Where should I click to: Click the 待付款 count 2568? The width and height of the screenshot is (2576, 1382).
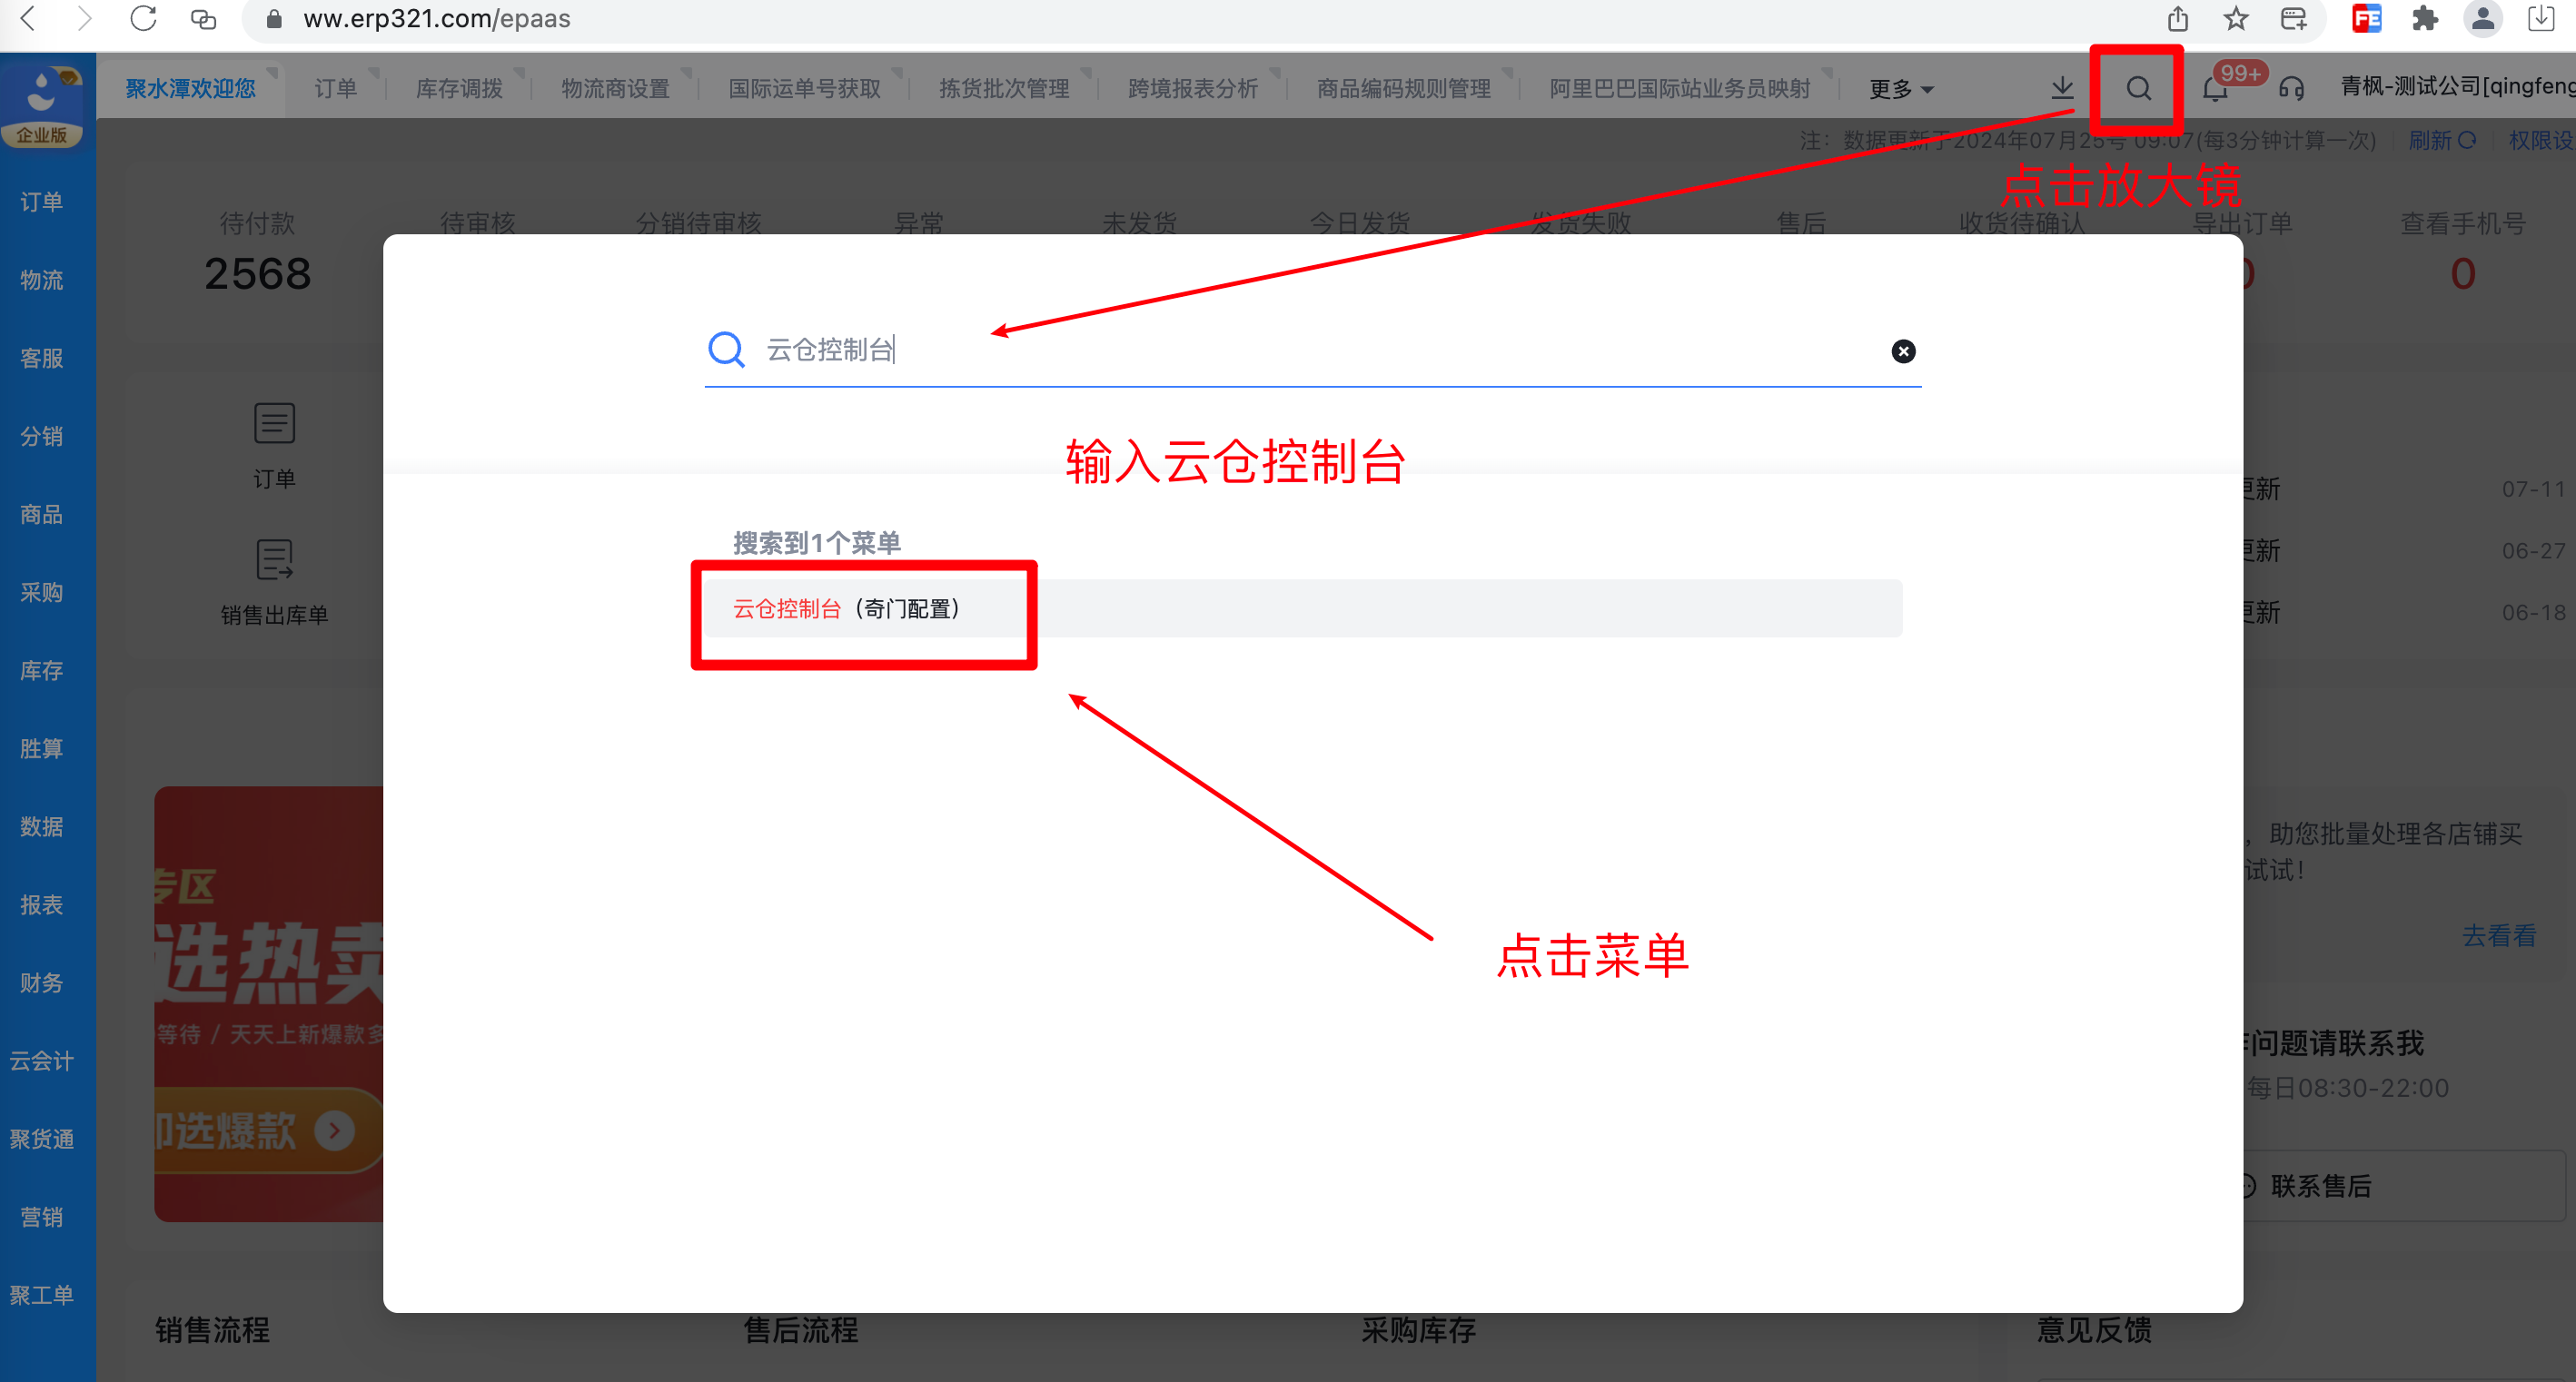click(x=258, y=273)
